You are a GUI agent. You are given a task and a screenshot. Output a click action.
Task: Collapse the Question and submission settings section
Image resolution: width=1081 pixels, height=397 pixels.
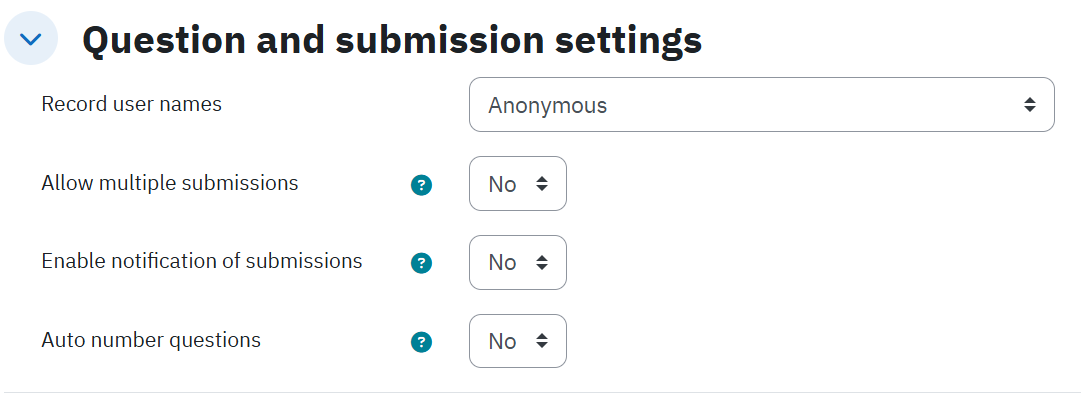31,39
